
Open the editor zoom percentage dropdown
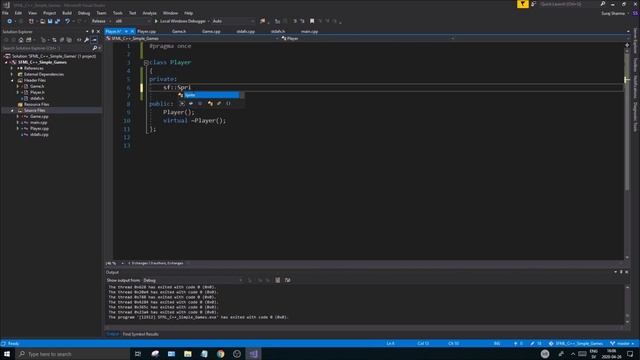click(x=115, y=263)
